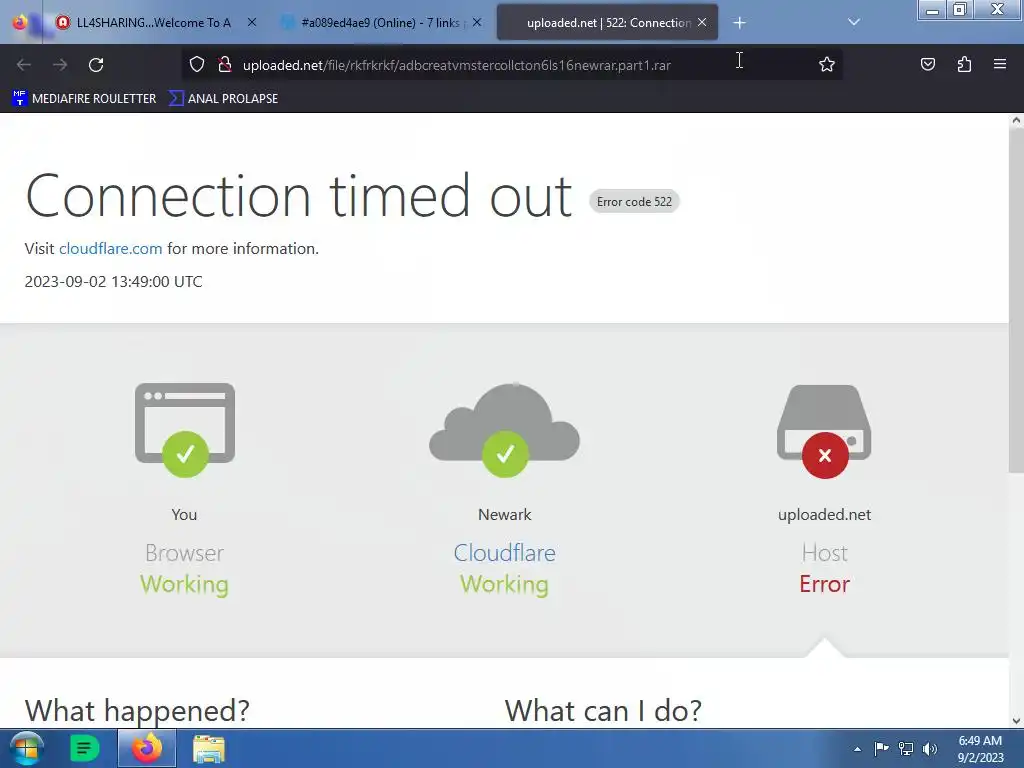The height and width of the screenshot is (768, 1024).
Task: Open the green notes app in taskbar
Action: tap(84, 748)
